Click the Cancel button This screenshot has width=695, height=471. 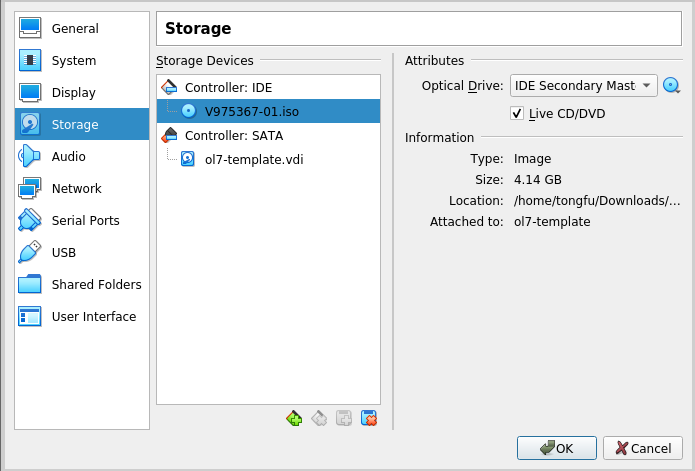[x=643, y=448]
